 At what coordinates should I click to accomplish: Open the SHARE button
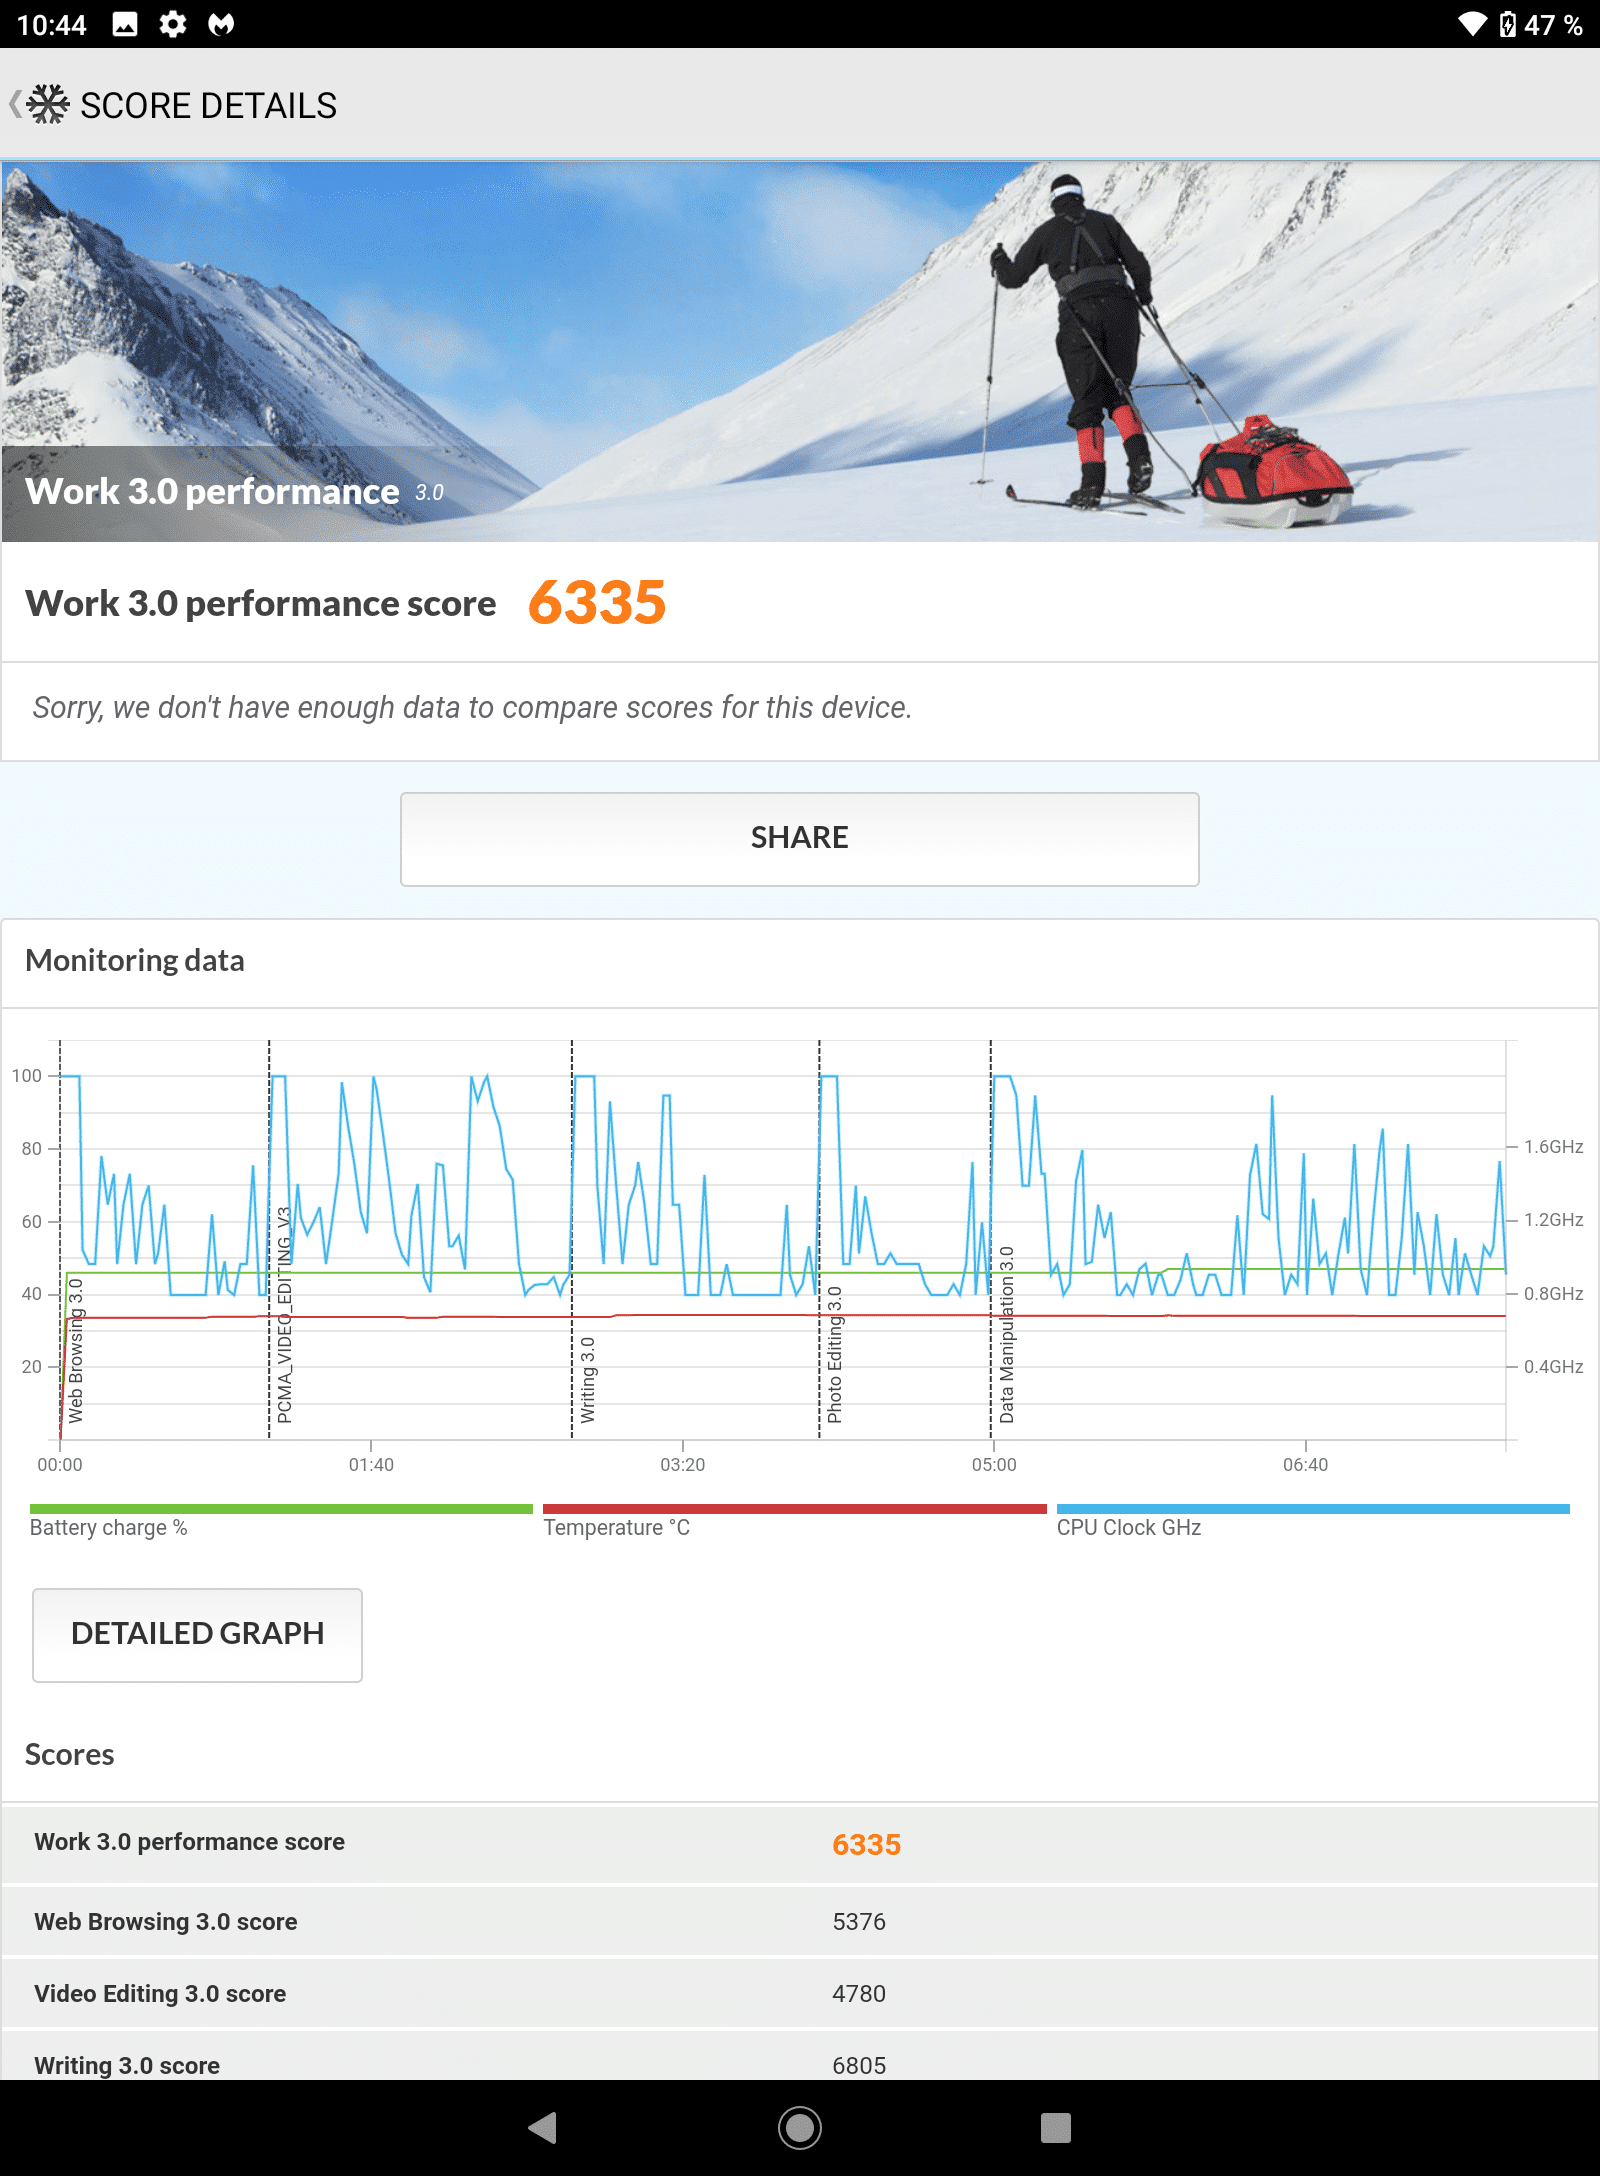coord(799,838)
